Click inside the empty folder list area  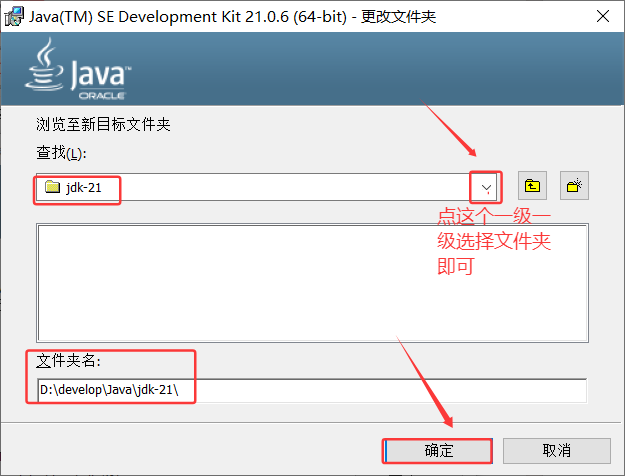312,283
